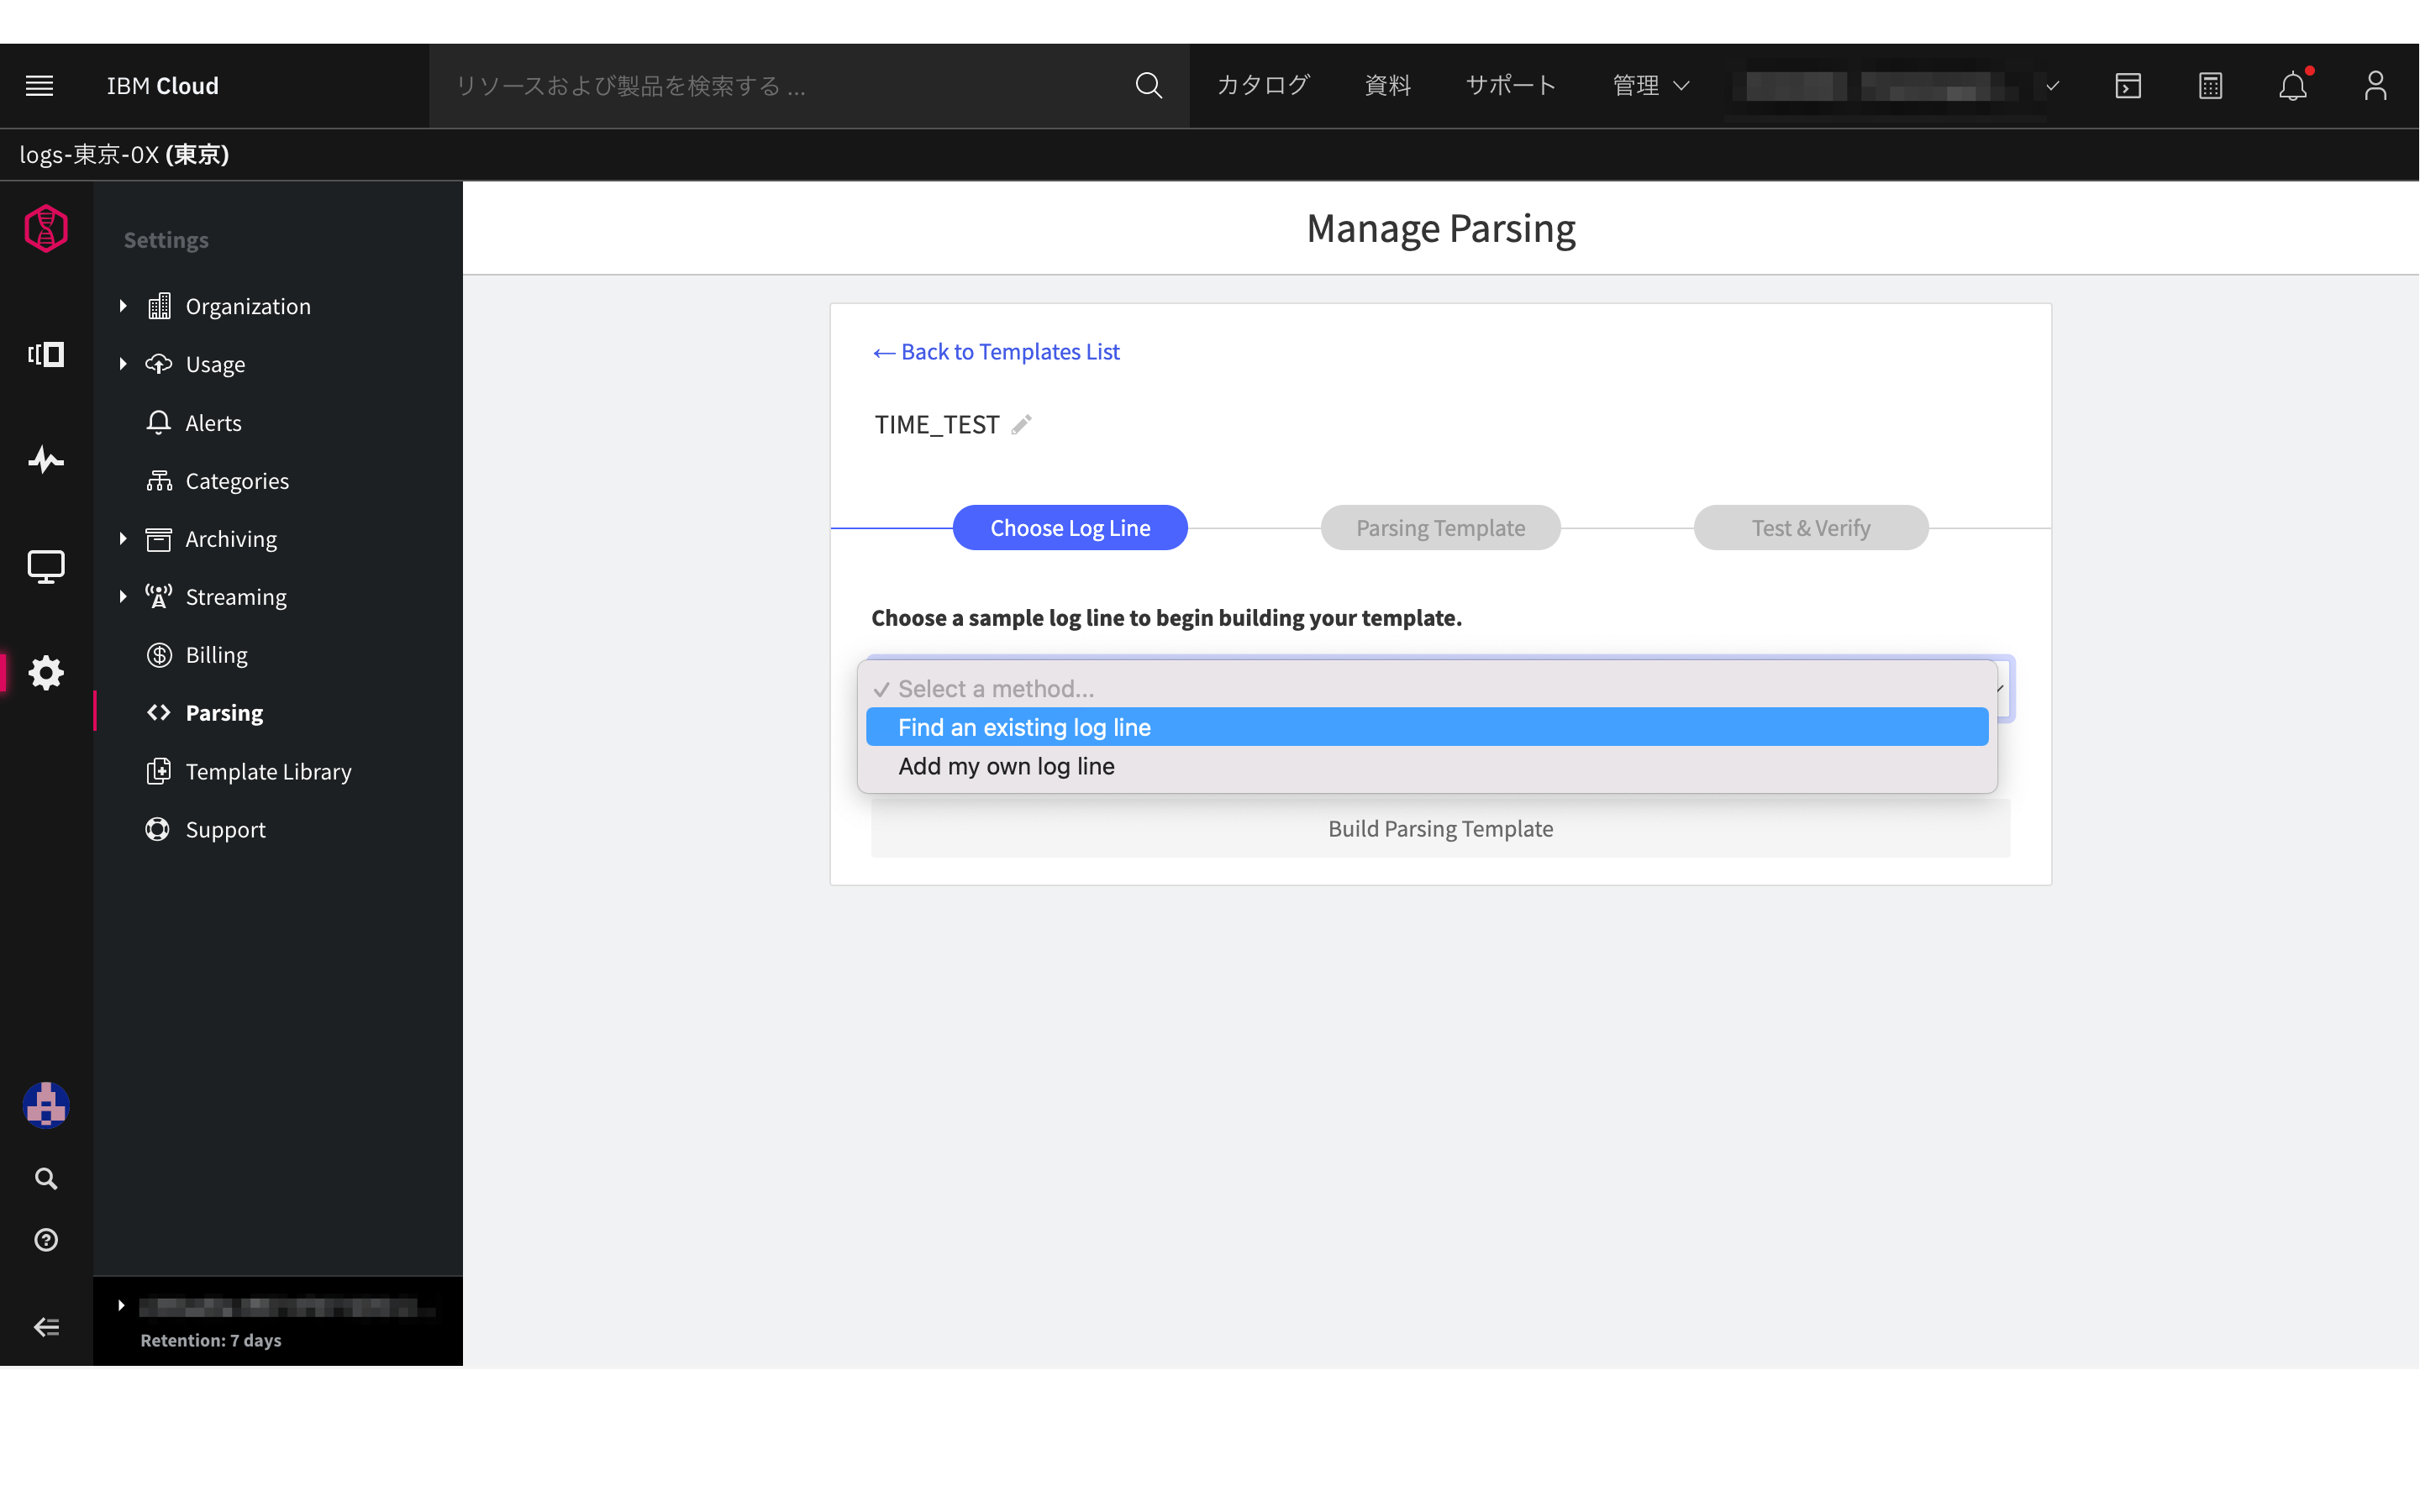
Task: Click the resource search input field
Action: click(x=780, y=86)
